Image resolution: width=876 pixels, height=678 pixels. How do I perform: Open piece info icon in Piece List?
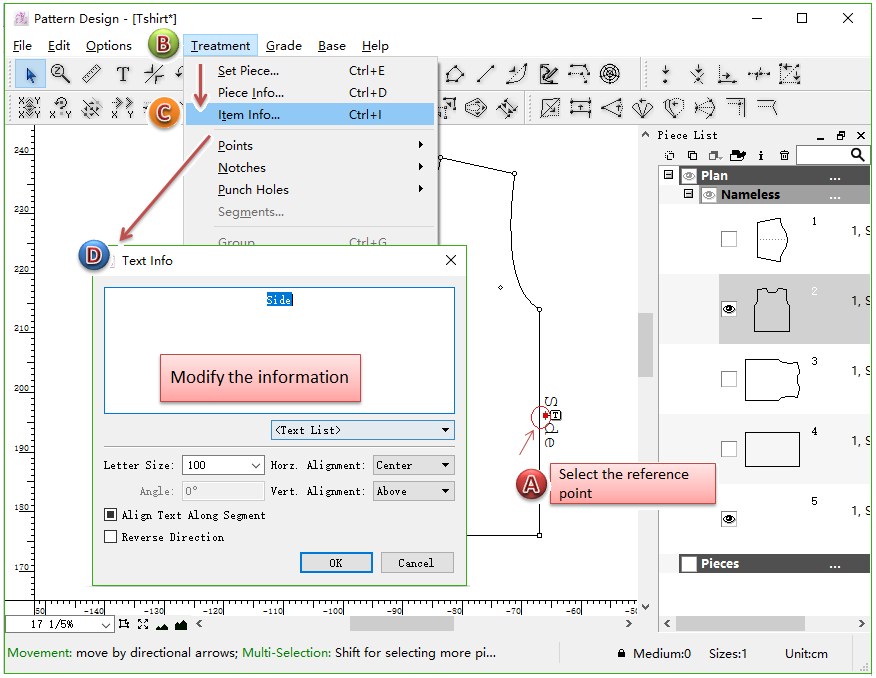pyautogui.click(x=761, y=155)
